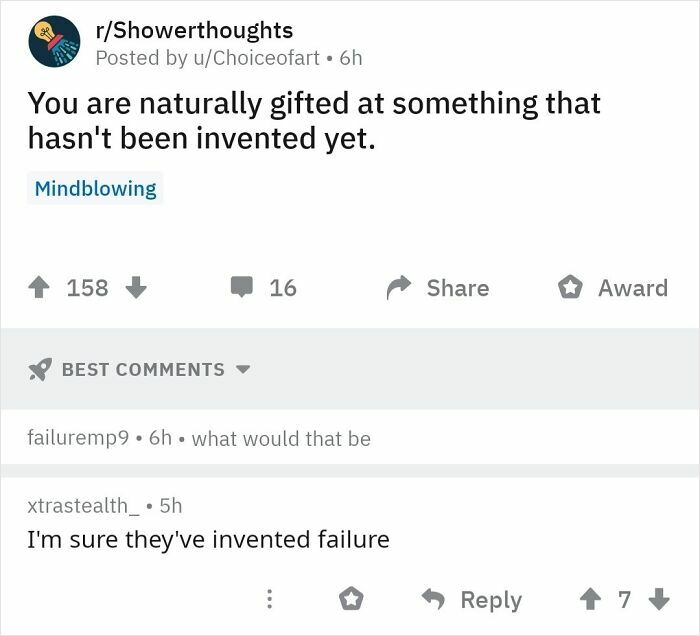Click the r/Showerthoughts subreddit avatar
The image size is (700, 636).
pyautogui.click(x=54, y=42)
